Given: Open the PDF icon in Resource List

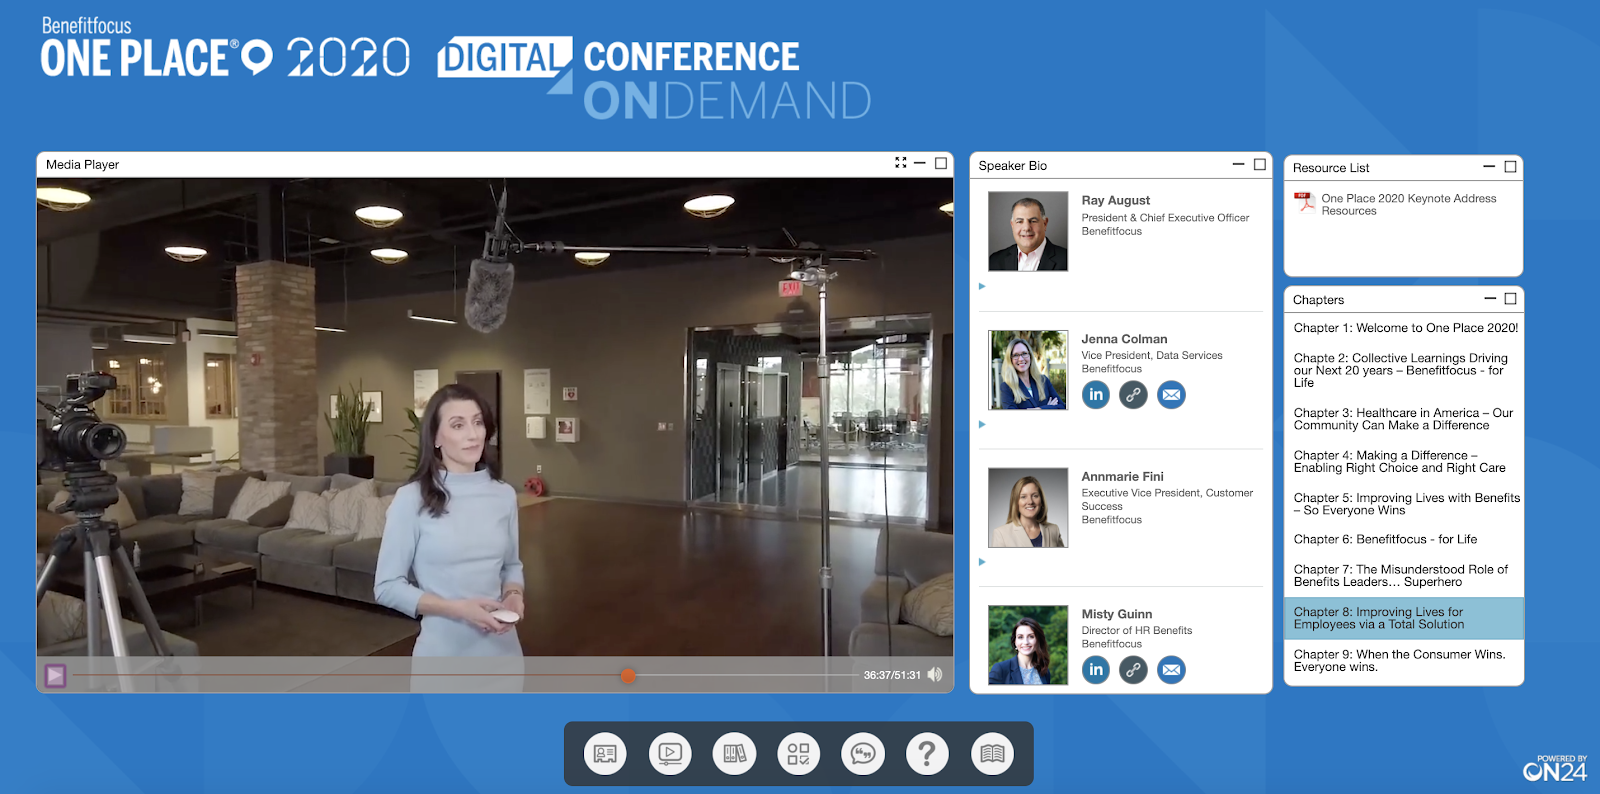Looking at the screenshot, I should pos(1304,202).
